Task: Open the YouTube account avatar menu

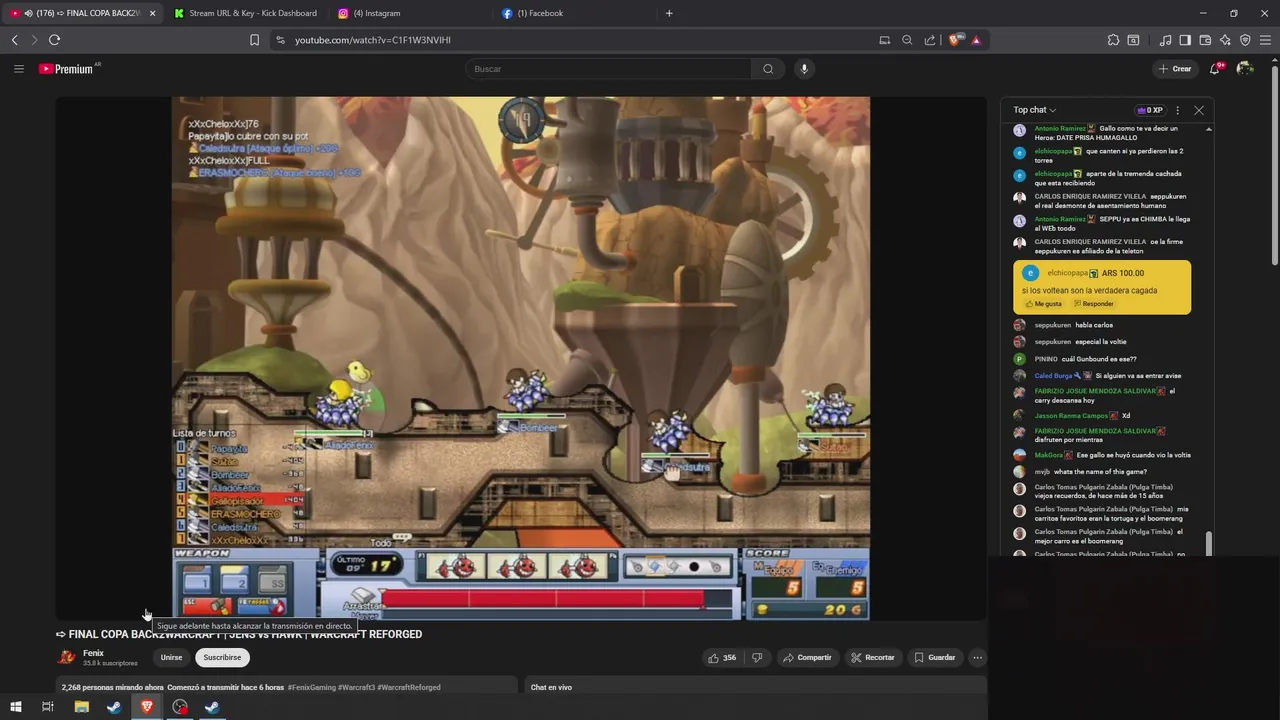Action: click(1245, 69)
